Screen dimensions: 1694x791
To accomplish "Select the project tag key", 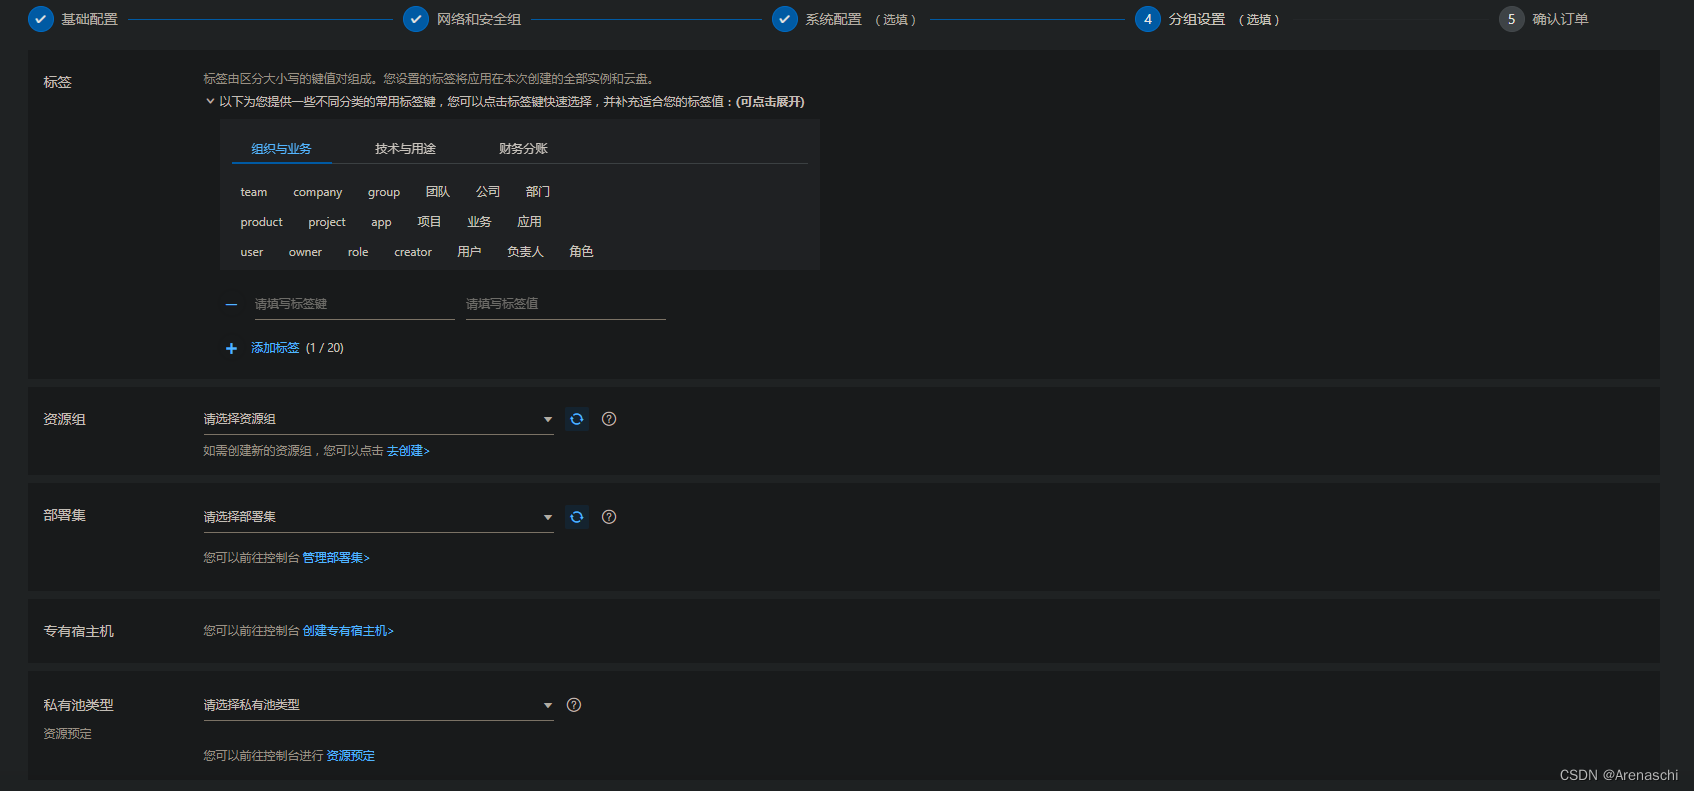I will point(327,222).
